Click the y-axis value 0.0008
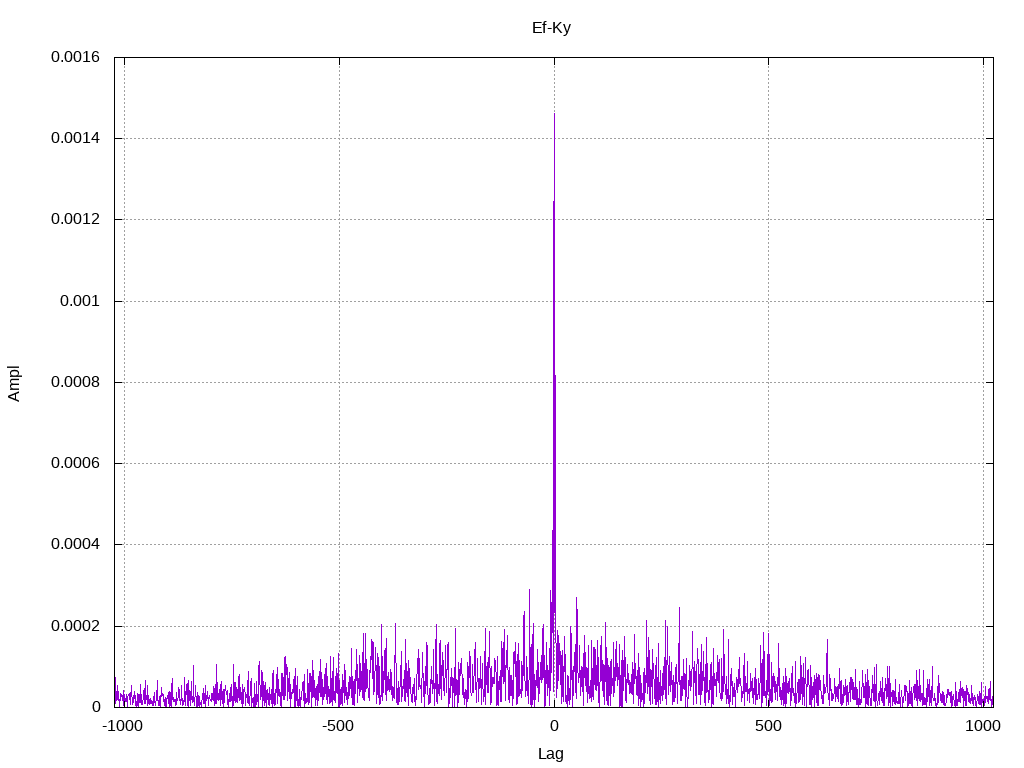Screen dimensions: 1024x768 click(x=76, y=382)
